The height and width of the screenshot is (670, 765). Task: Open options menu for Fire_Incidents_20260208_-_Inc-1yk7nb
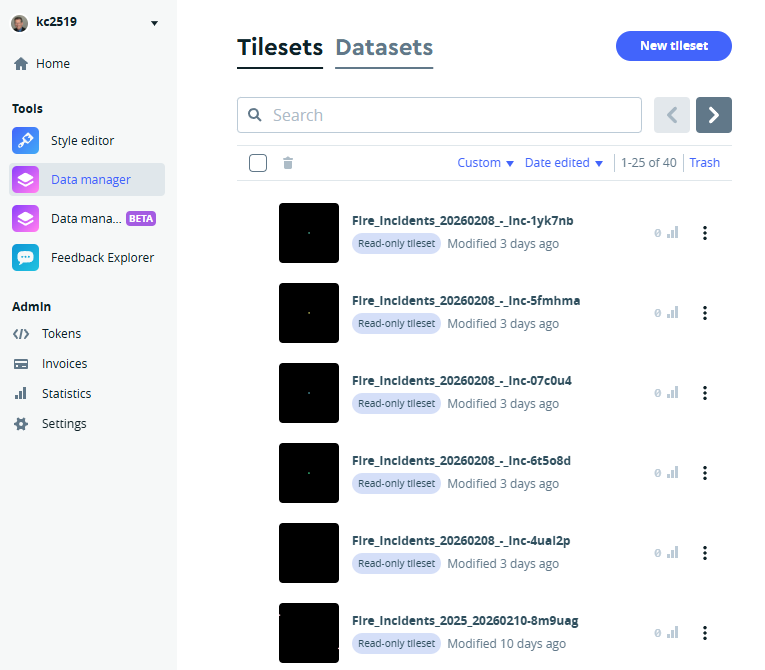coord(705,233)
